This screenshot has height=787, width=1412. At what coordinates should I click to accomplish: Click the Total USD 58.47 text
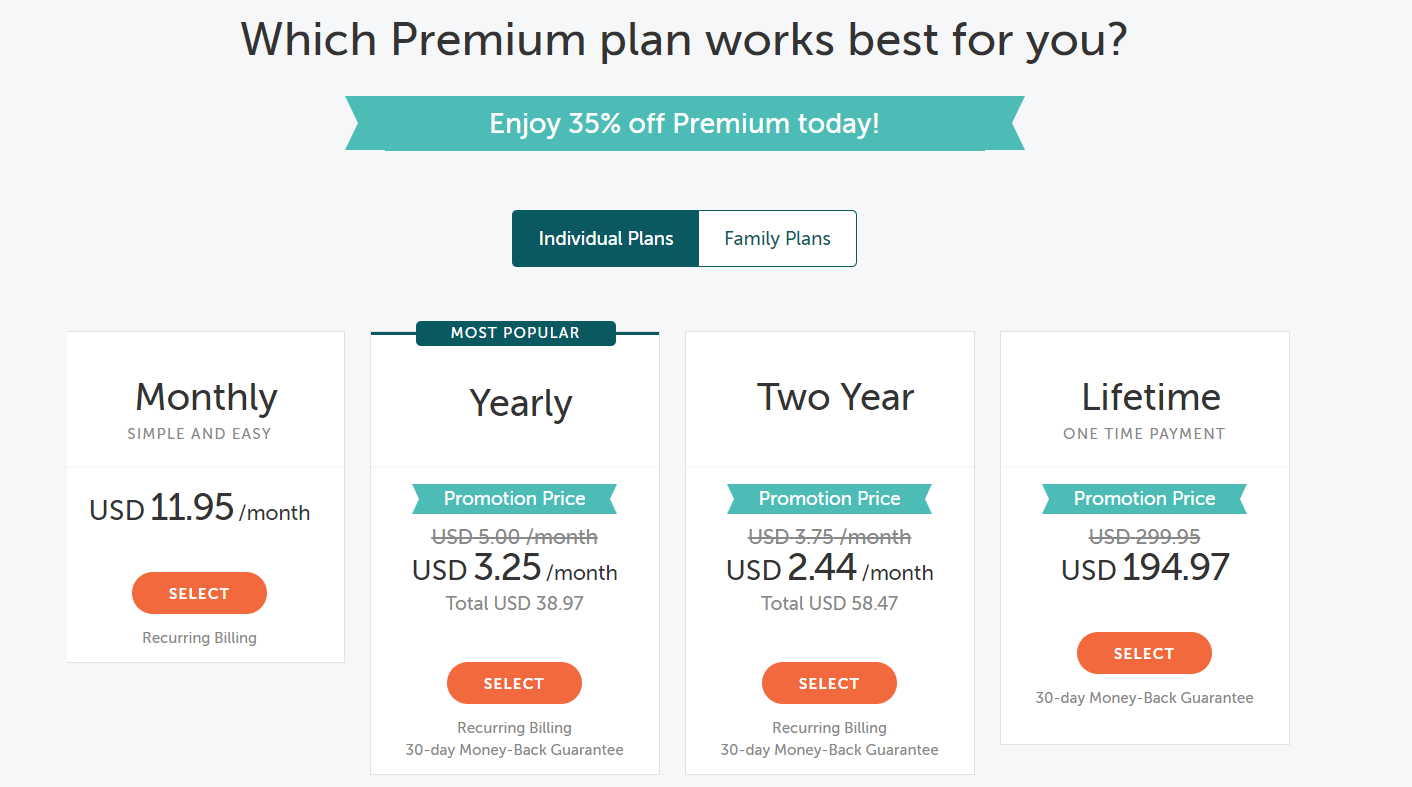tap(829, 604)
